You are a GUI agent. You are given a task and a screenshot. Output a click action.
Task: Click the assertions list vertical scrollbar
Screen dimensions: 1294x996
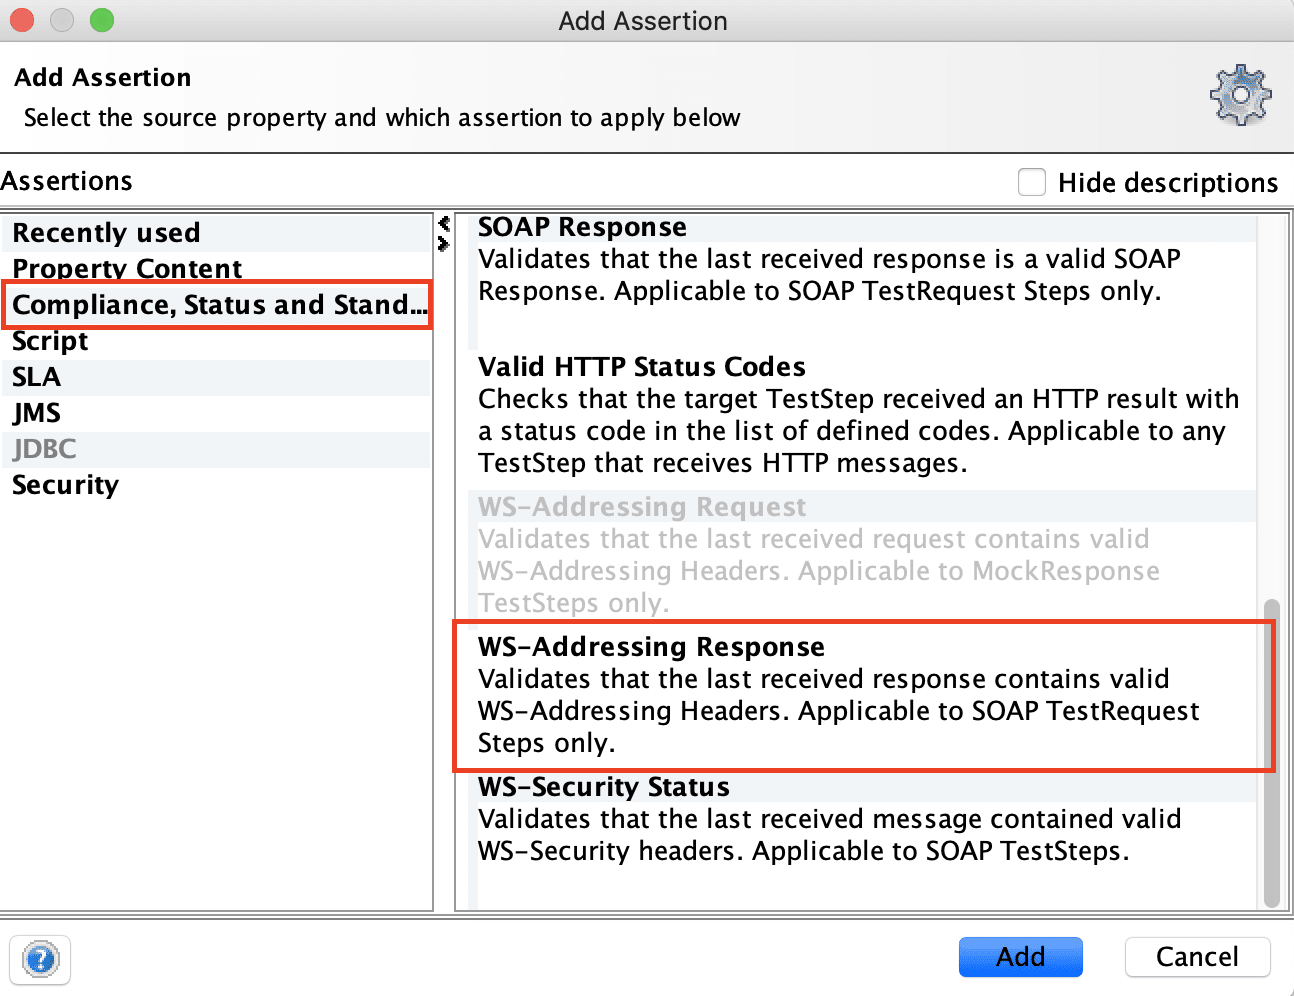tap(1271, 753)
